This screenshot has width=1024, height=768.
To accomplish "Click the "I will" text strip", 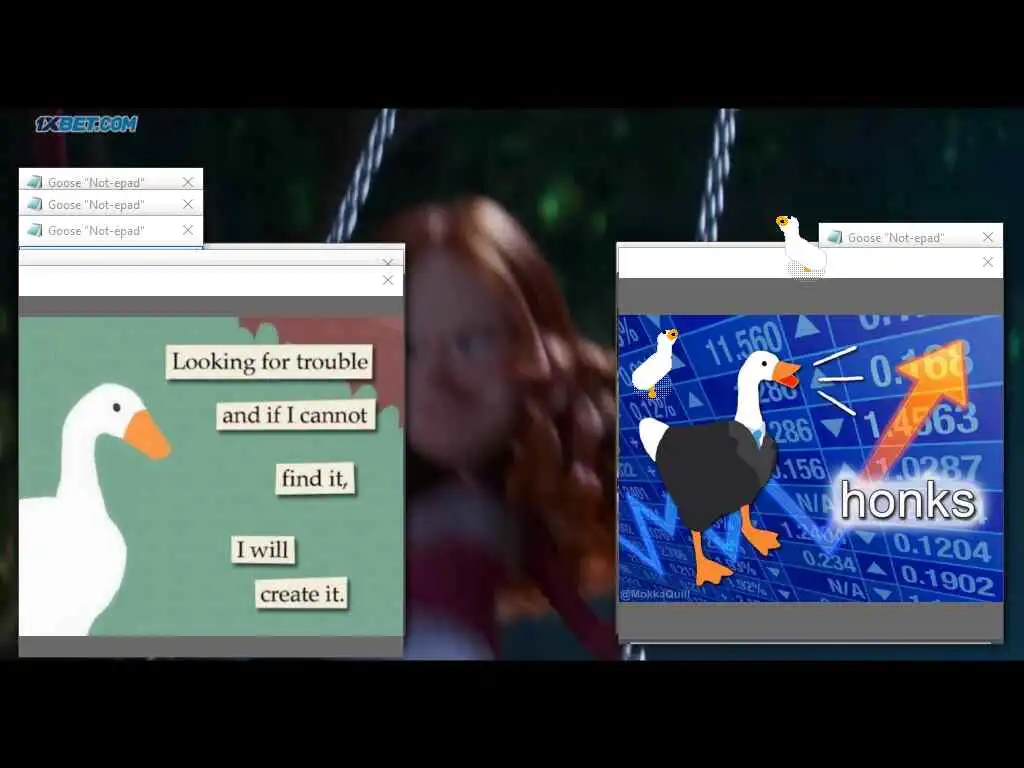I will click(x=263, y=549).
